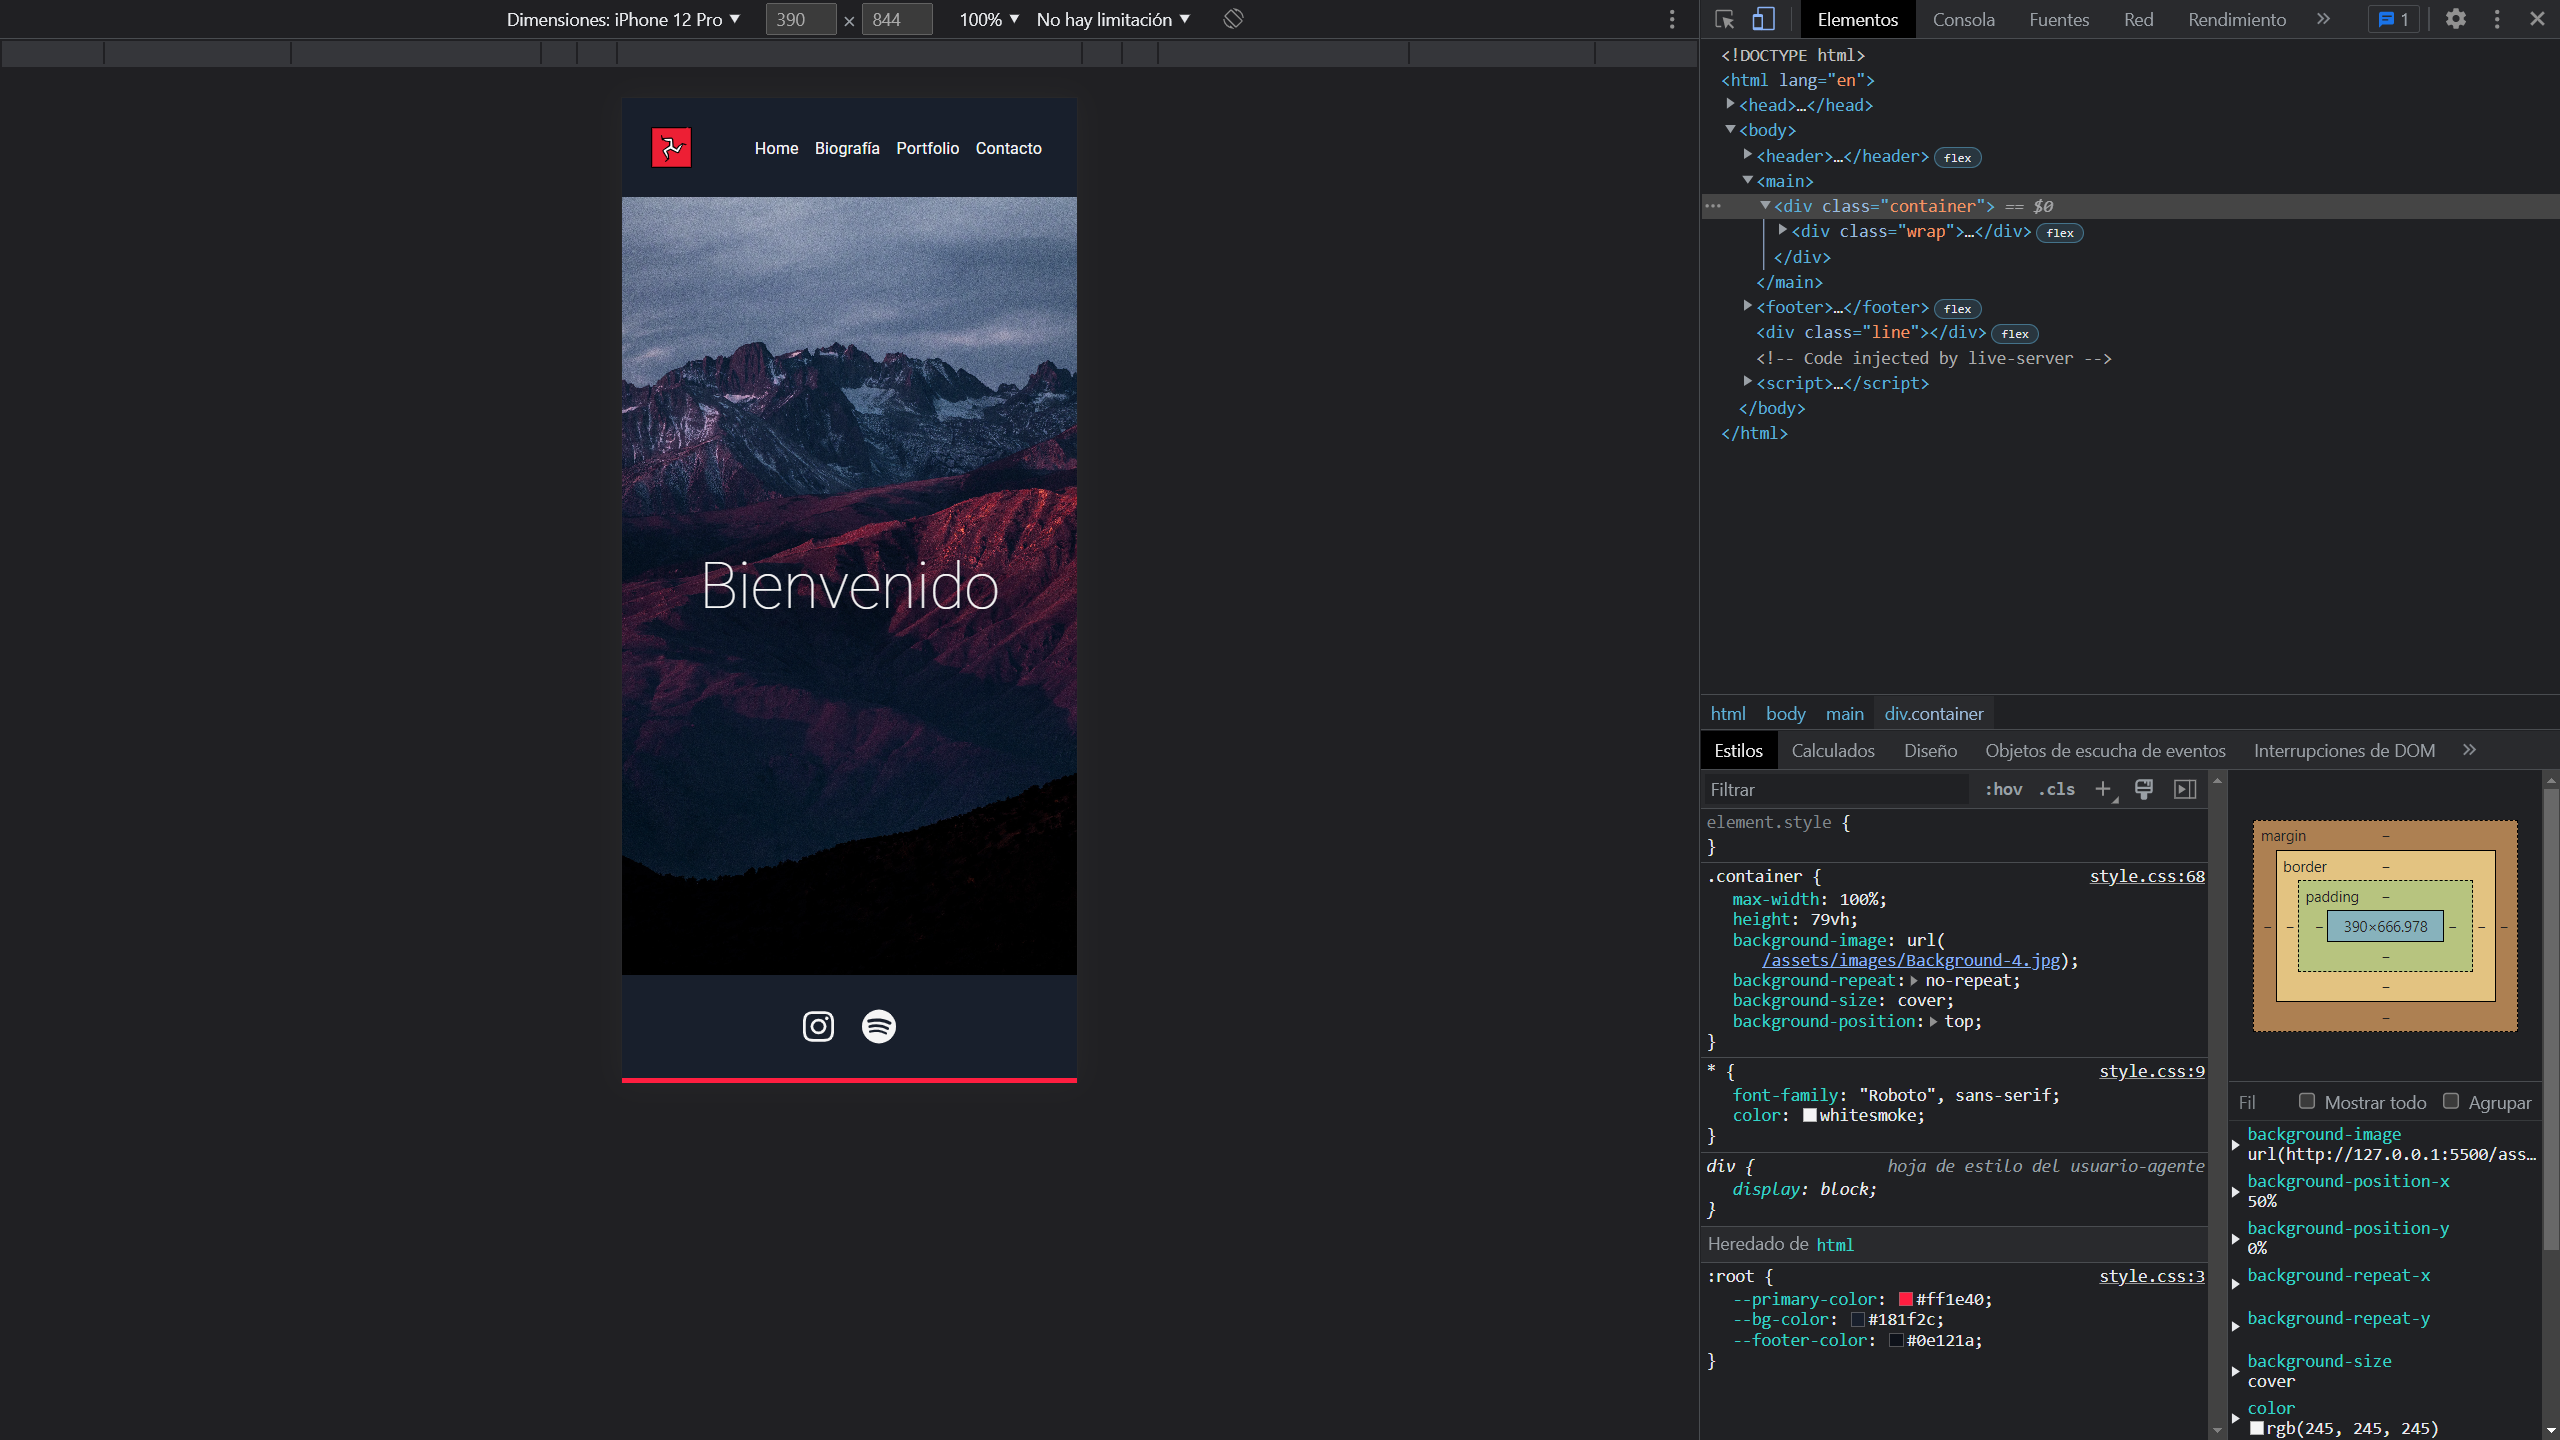Open the DevTools settings gear
2560x1440 pixels.
(x=2456, y=19)
